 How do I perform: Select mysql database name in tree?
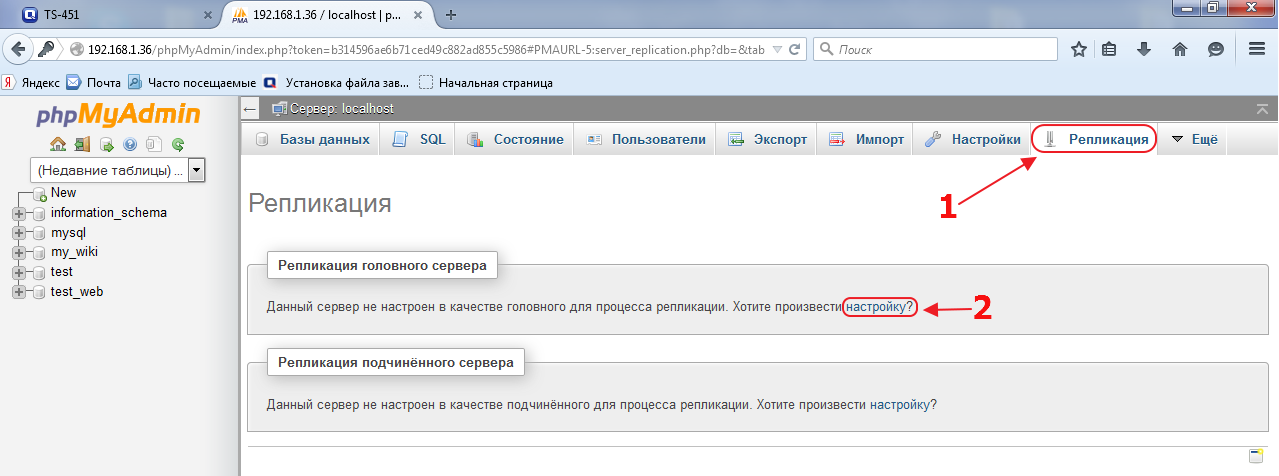tap(68, 233)
